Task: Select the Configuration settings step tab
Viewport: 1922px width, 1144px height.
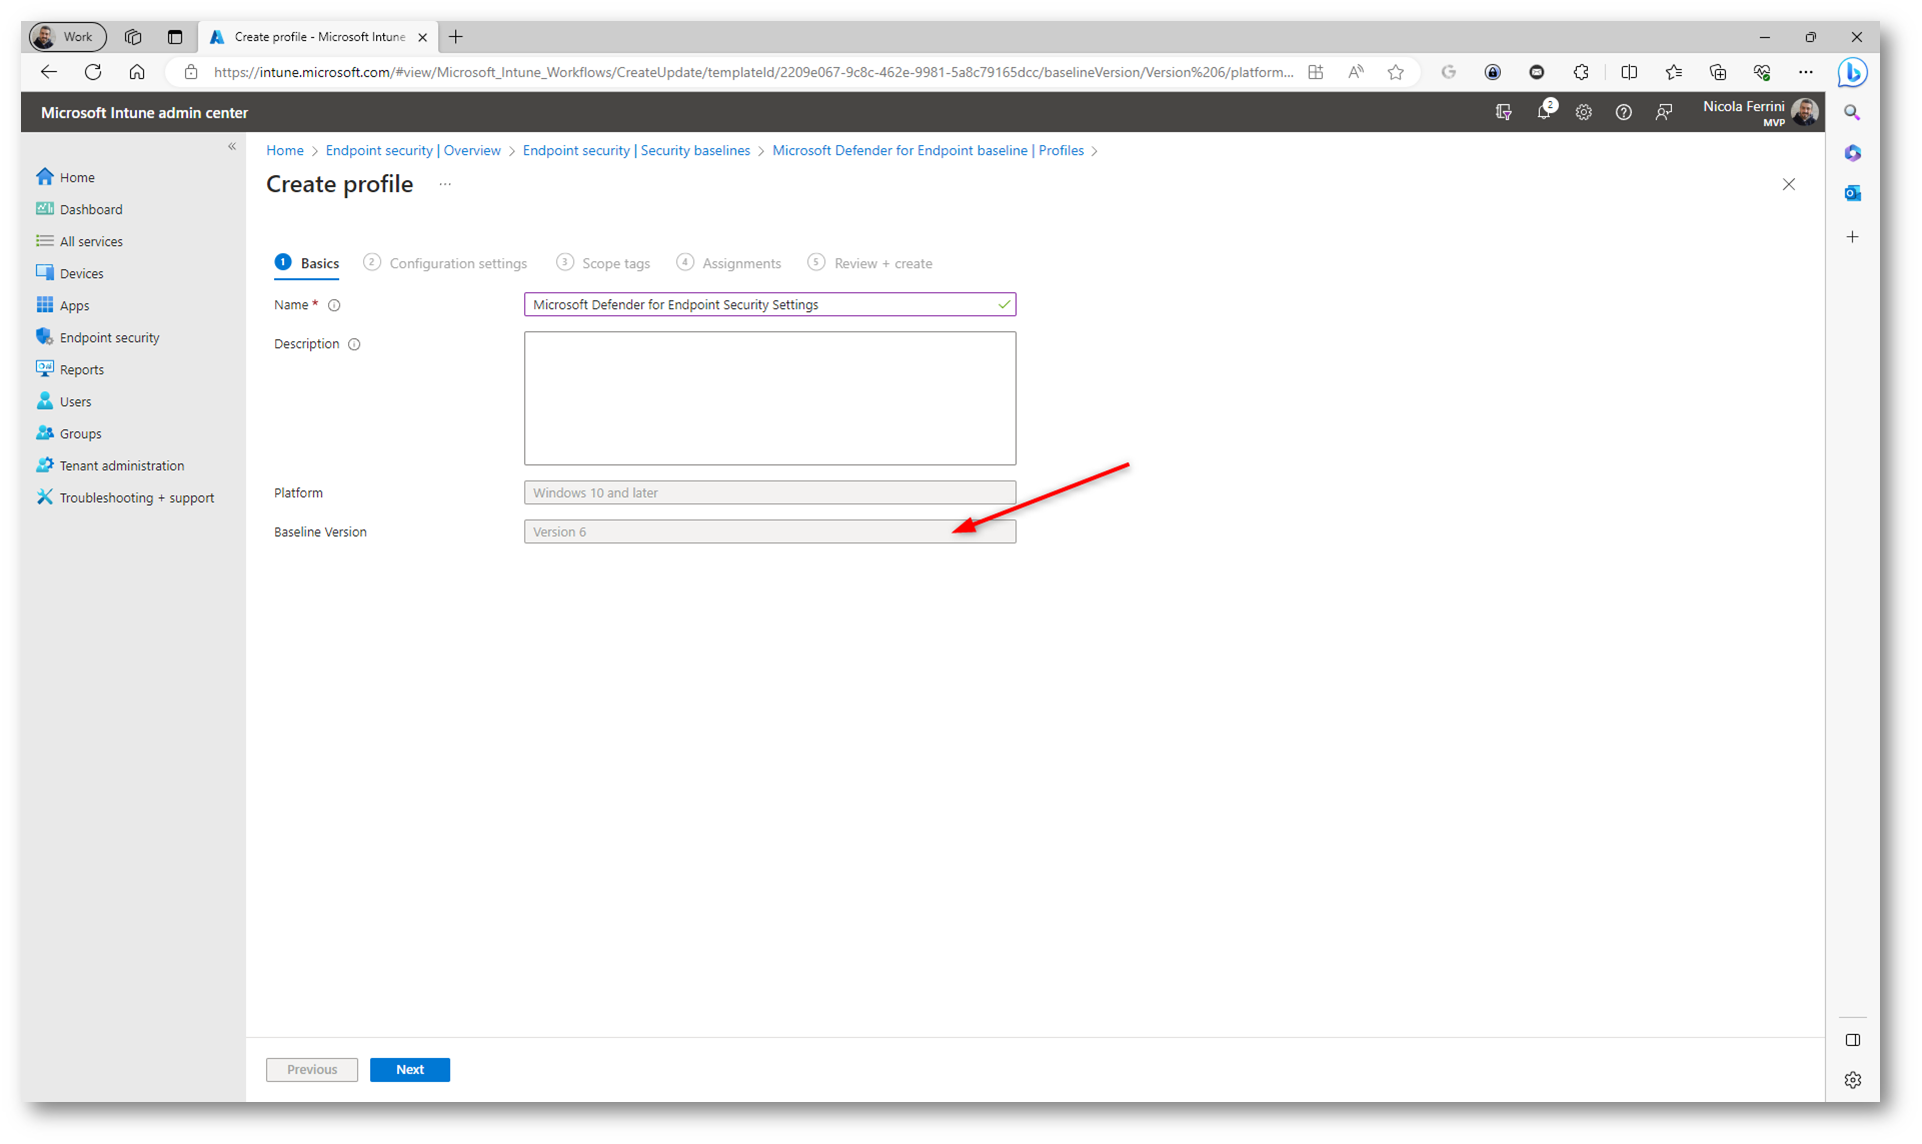Action: pyautogui.click(x=445, y=263)
